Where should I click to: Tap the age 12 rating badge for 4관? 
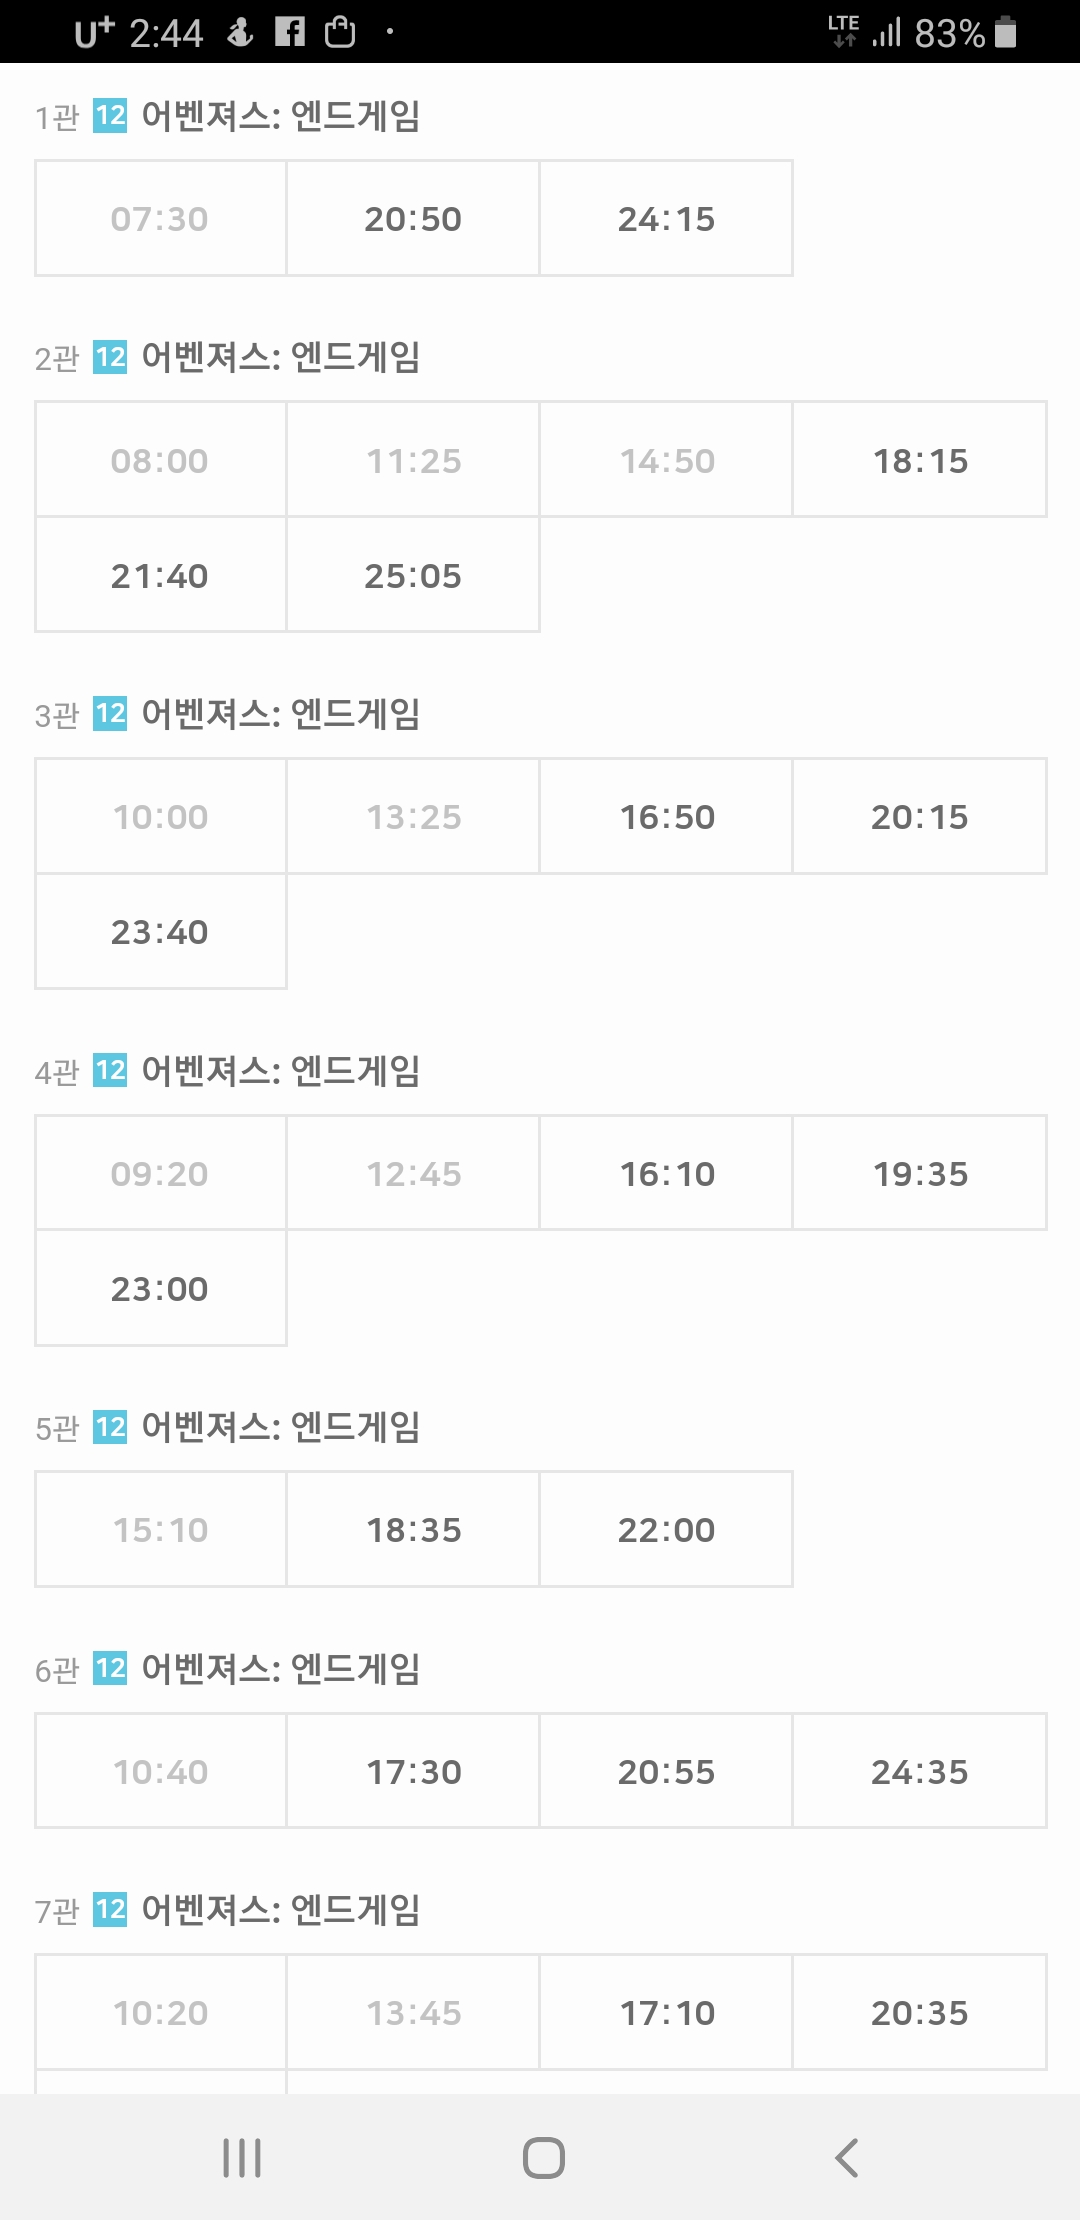click(x=110, y=1070)
